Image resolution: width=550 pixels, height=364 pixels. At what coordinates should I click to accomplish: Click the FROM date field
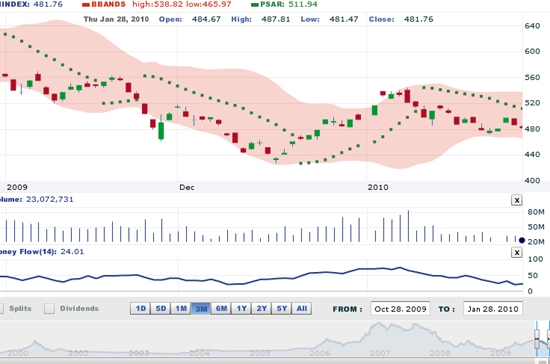(x=400, y=309)
